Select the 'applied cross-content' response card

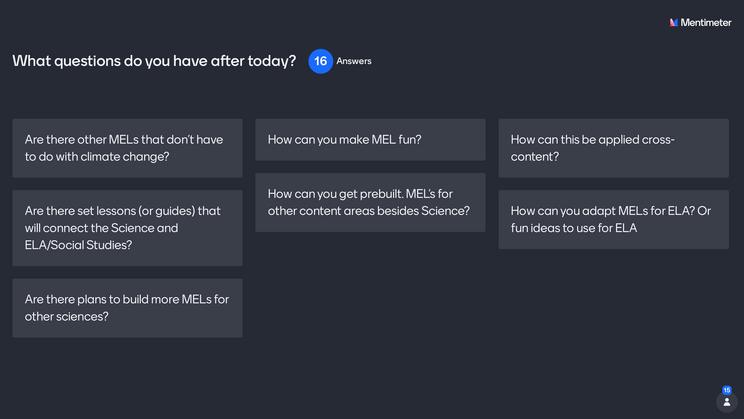[613, 148]
